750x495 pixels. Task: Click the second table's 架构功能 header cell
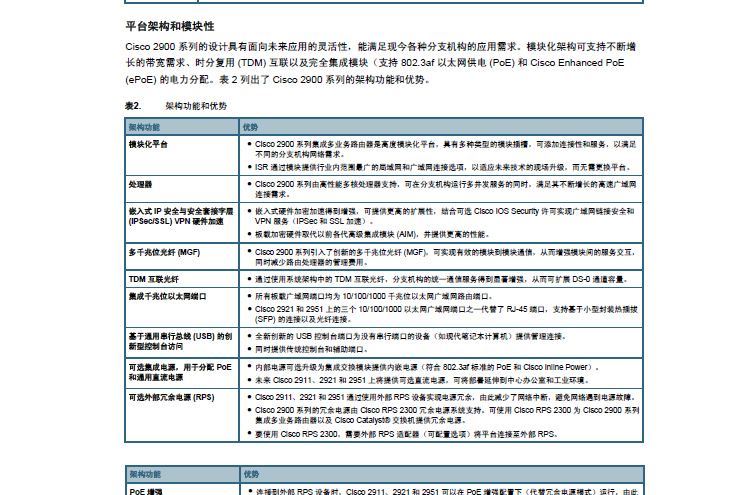pos(182,474)
